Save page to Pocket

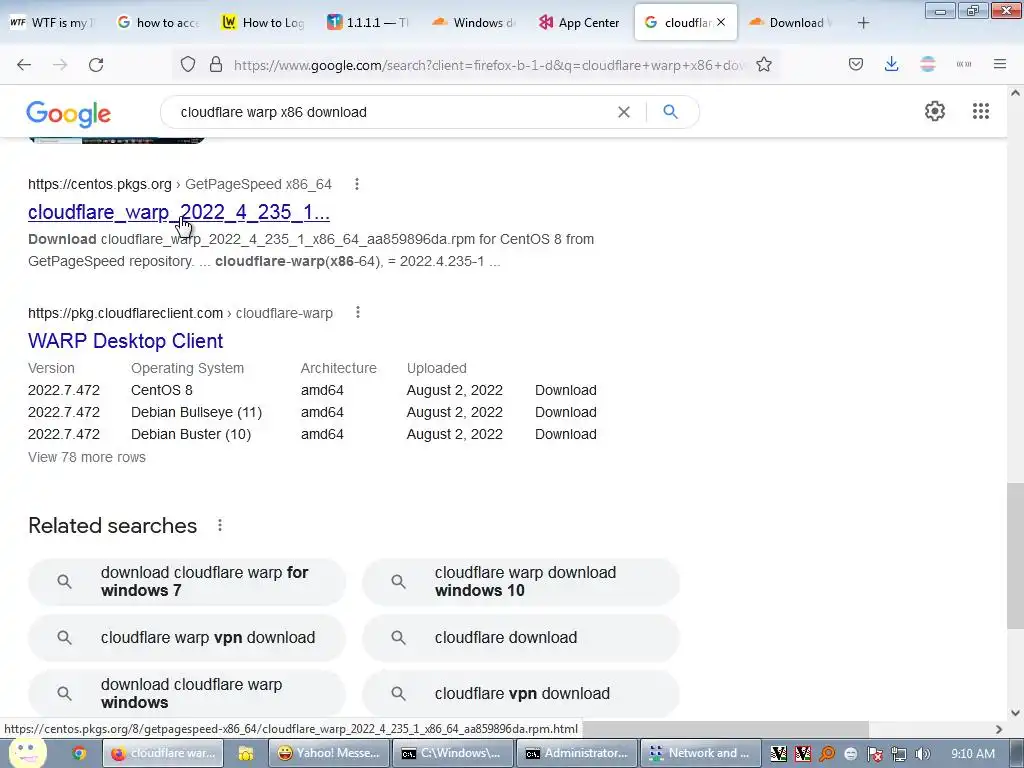click(x=856, y=65)
